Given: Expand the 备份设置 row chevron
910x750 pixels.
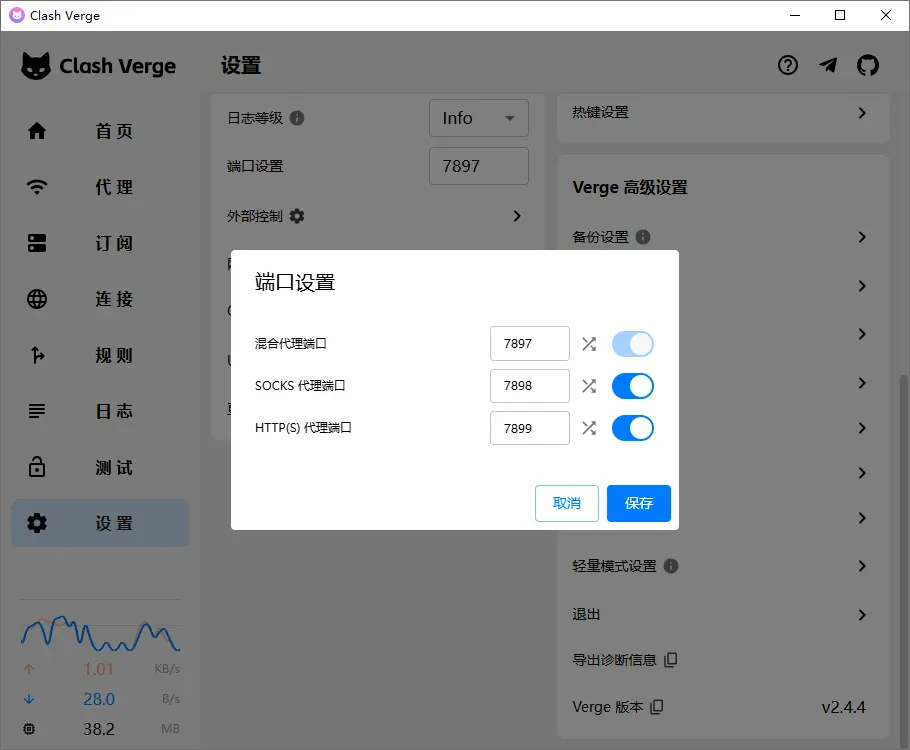Looking at the screenshot, I should (862, 237).
